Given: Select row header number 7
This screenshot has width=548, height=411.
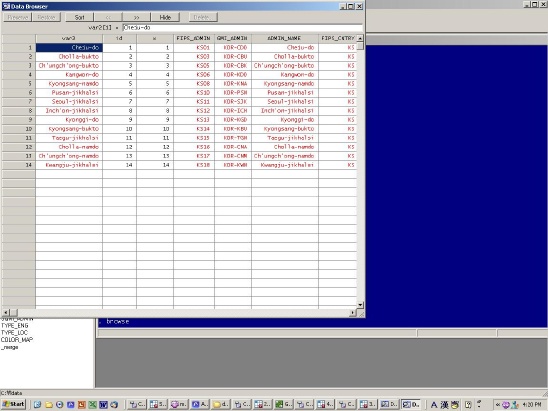Looking at the screenshot, I should [18, 101].
